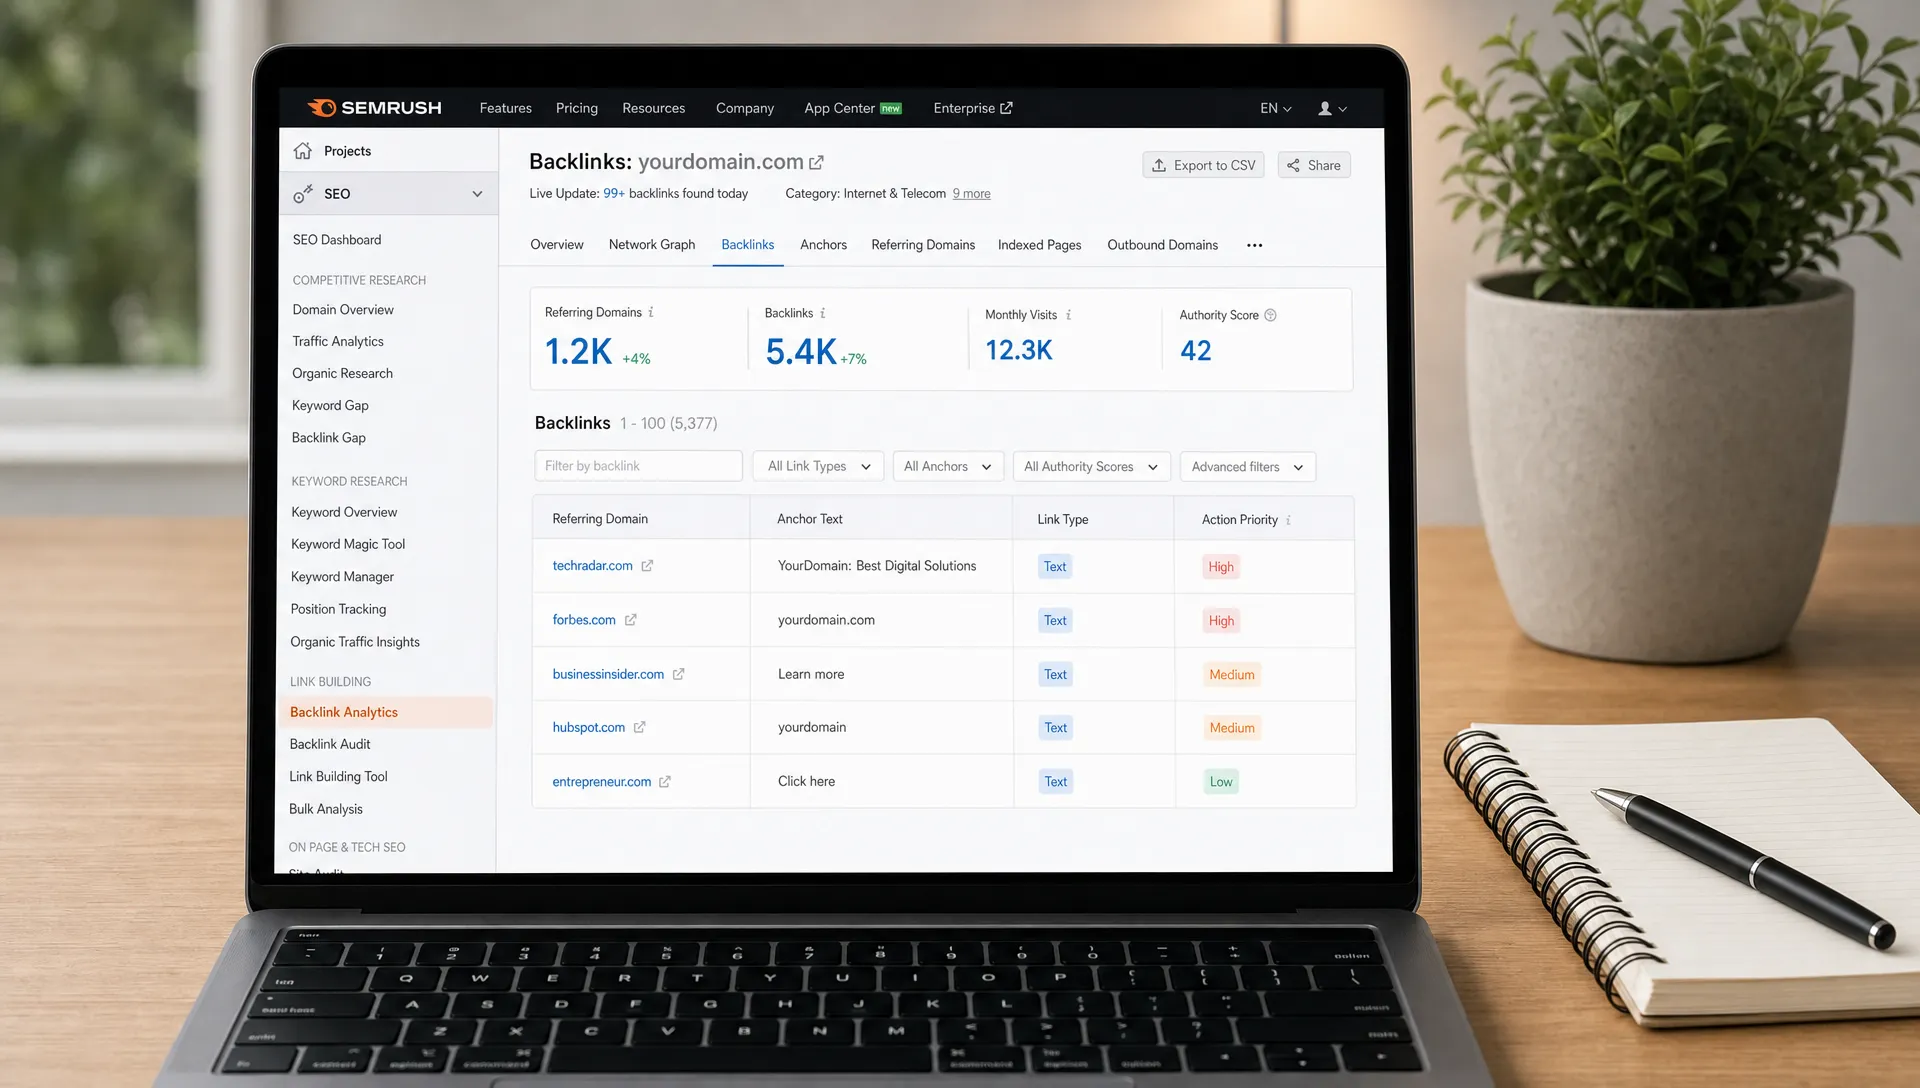This screenshot has width=1920, height=1088.
Task: Open Referring Domains tab
Action: click(x=923, y=245)
